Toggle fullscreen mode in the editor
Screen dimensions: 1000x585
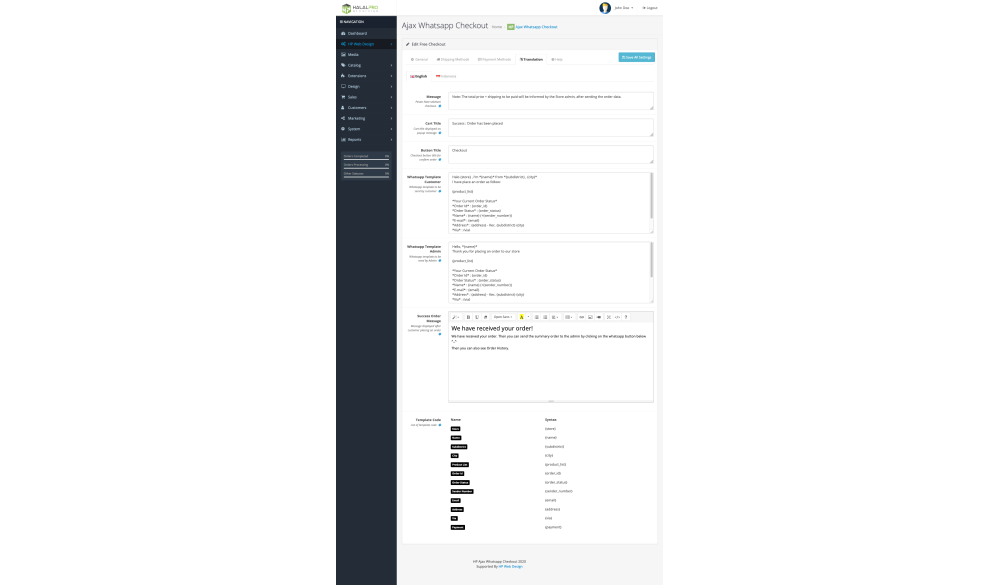click(609, 317)
